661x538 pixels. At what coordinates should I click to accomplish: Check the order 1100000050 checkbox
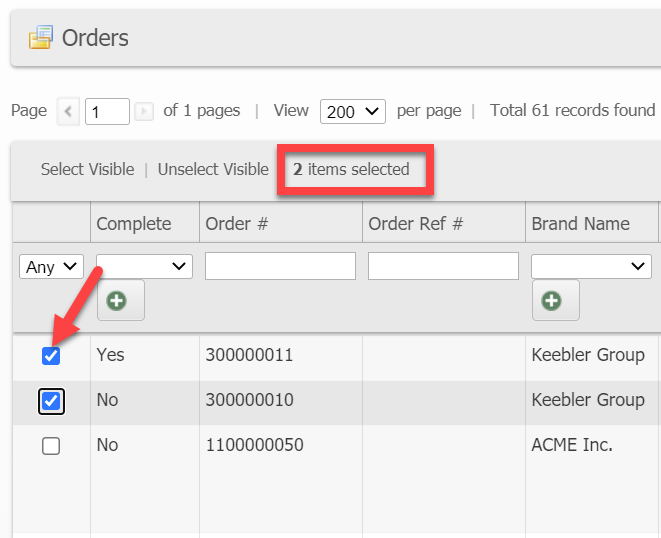[51, 446]
